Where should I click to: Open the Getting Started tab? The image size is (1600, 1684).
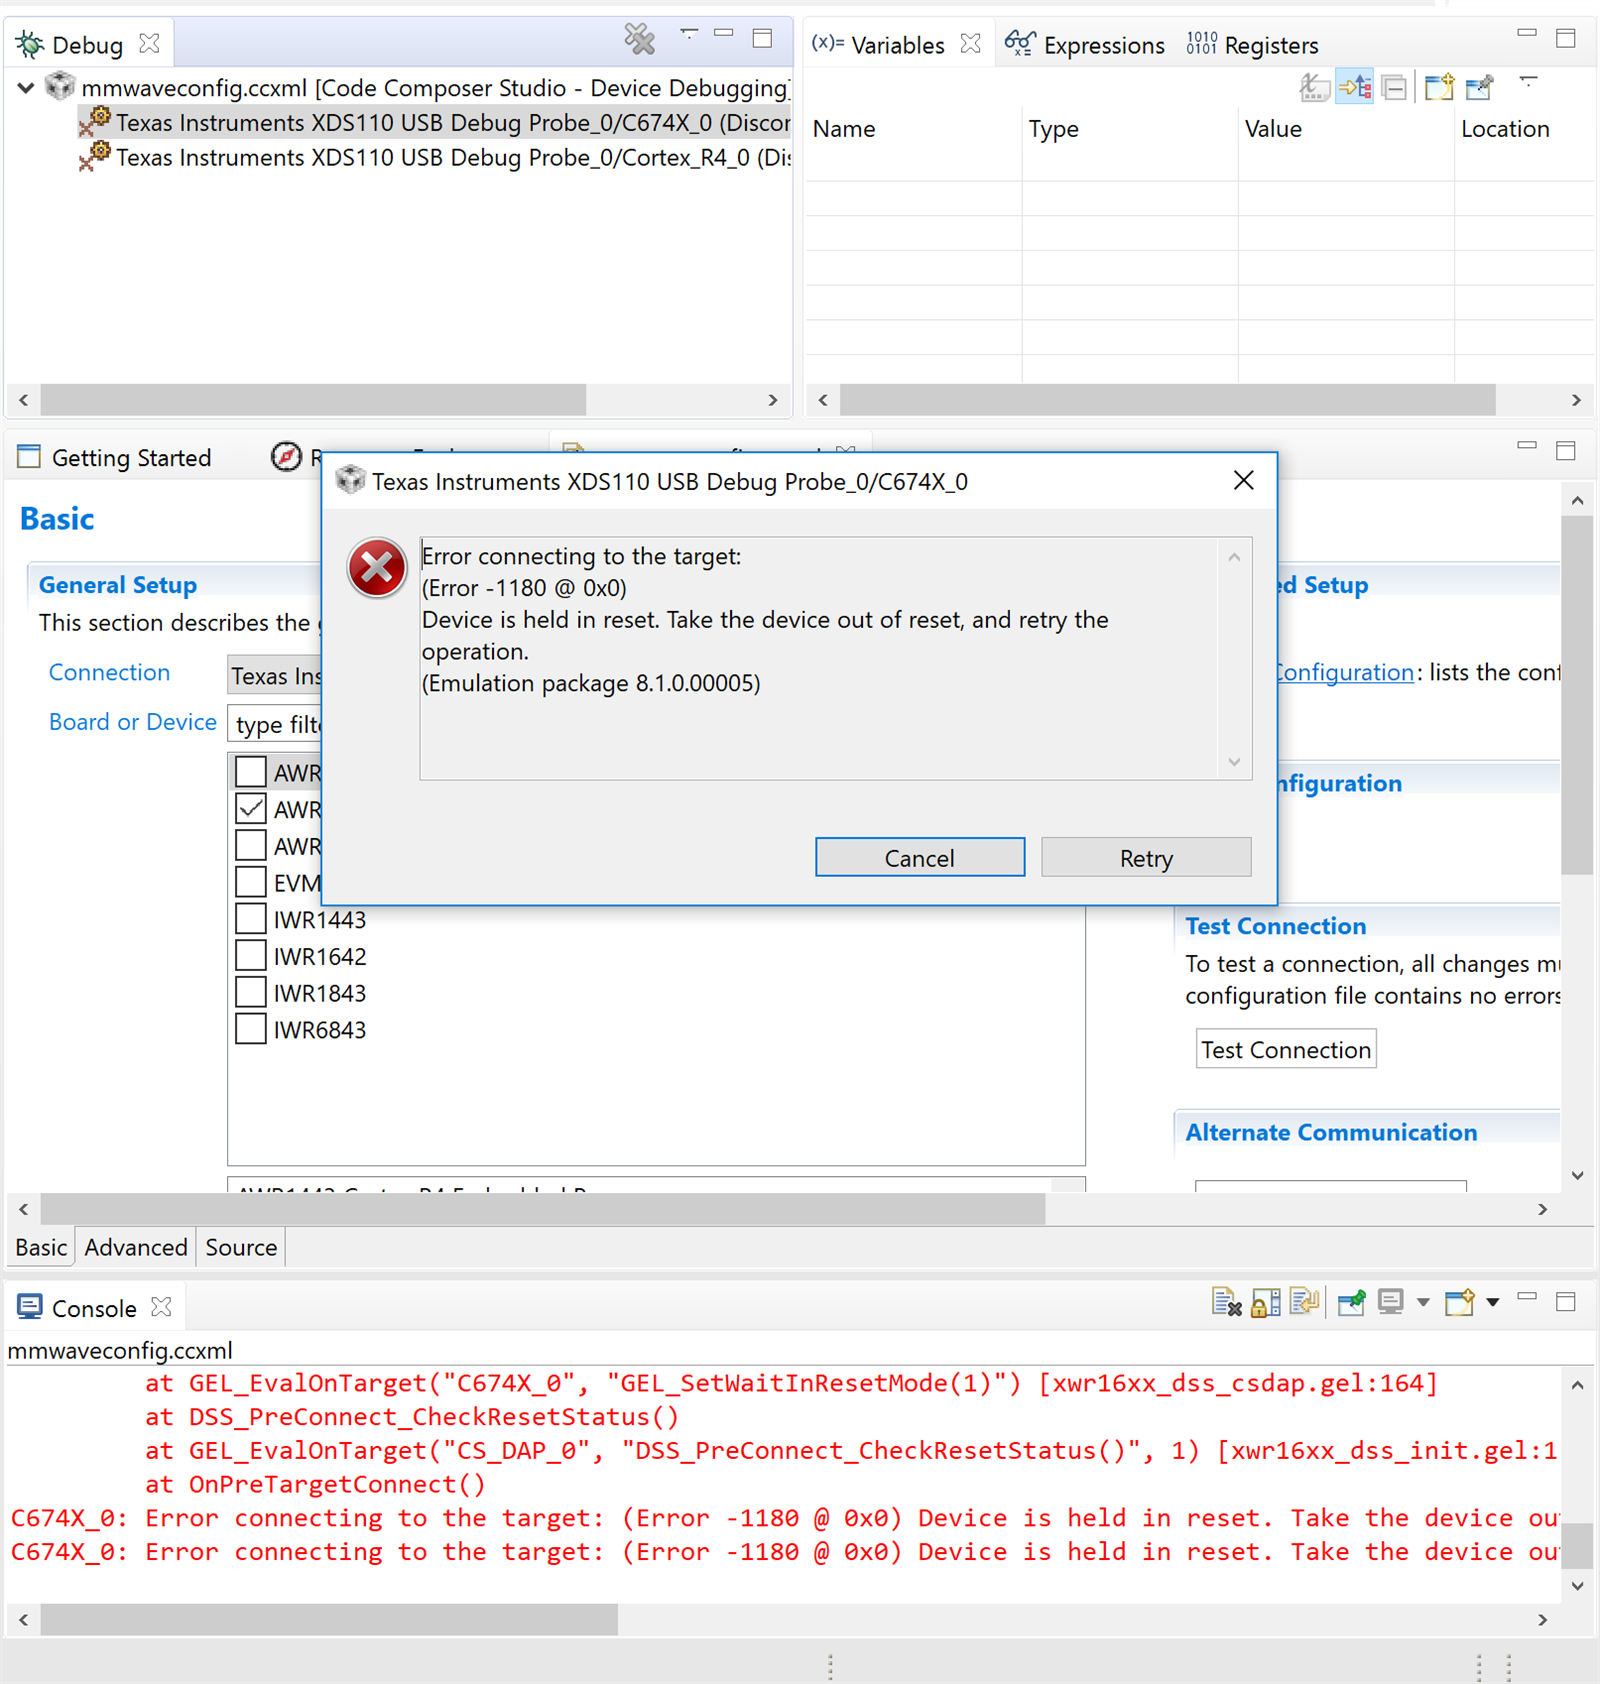114,458
